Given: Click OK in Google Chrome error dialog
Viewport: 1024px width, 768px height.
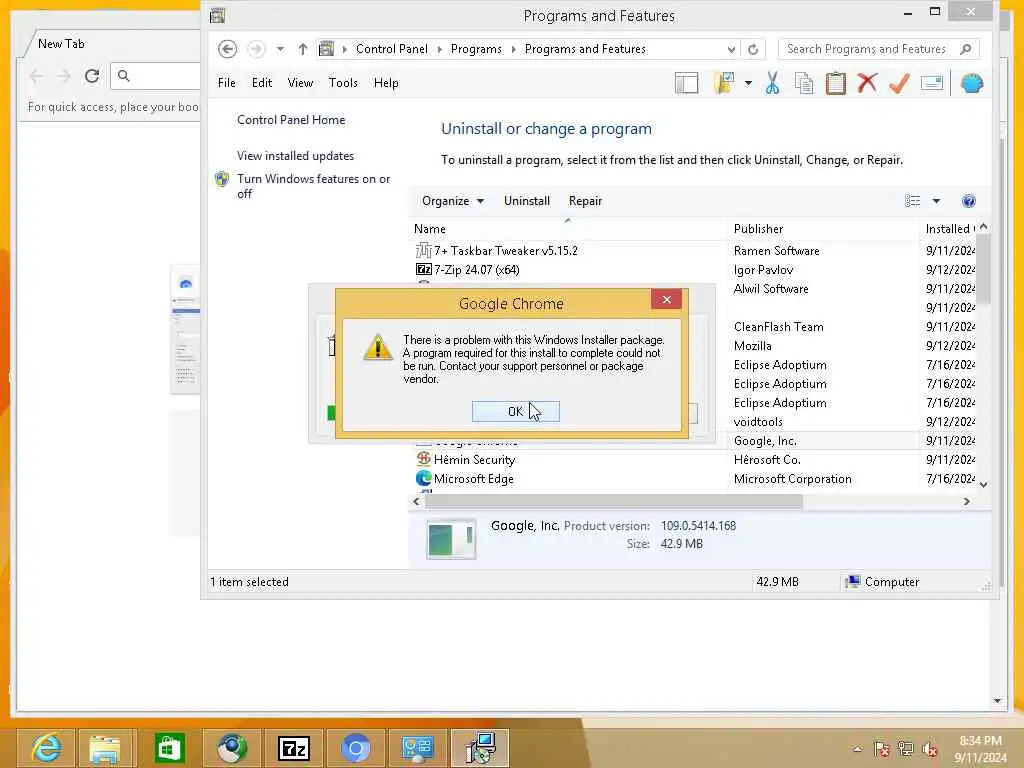Looking at the screenshot, I should (515, 411).
